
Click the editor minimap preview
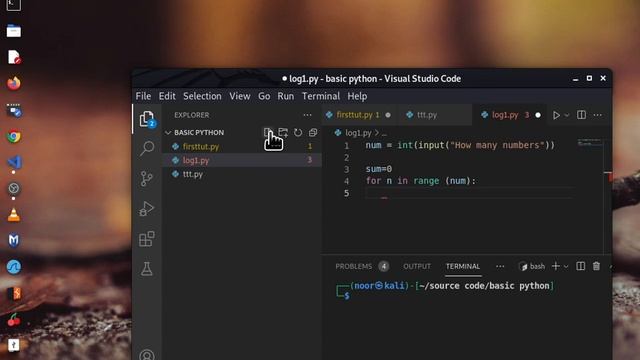[x=589, y=143]
